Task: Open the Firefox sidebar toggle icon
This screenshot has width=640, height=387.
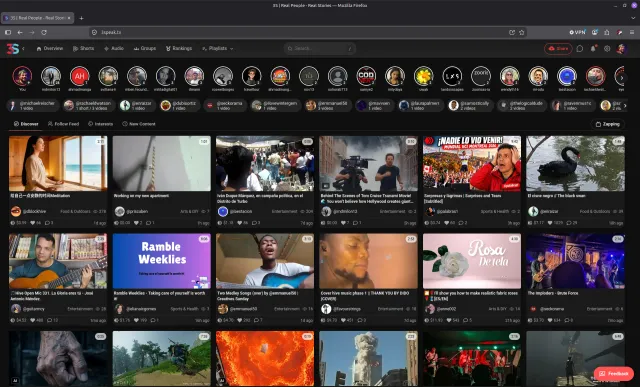Action: (8, 32)
